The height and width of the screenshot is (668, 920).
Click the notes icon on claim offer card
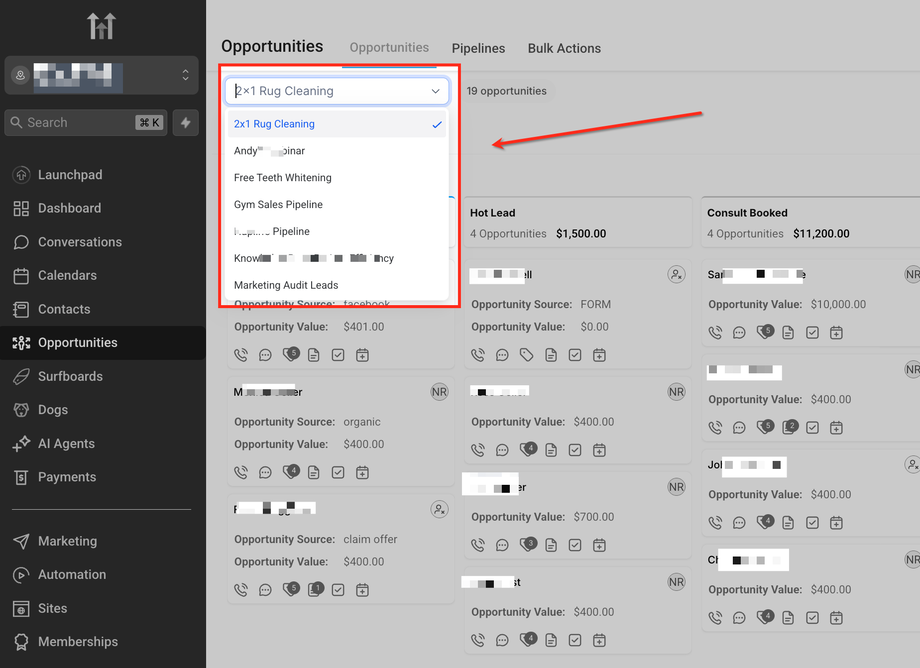point(314,589)
